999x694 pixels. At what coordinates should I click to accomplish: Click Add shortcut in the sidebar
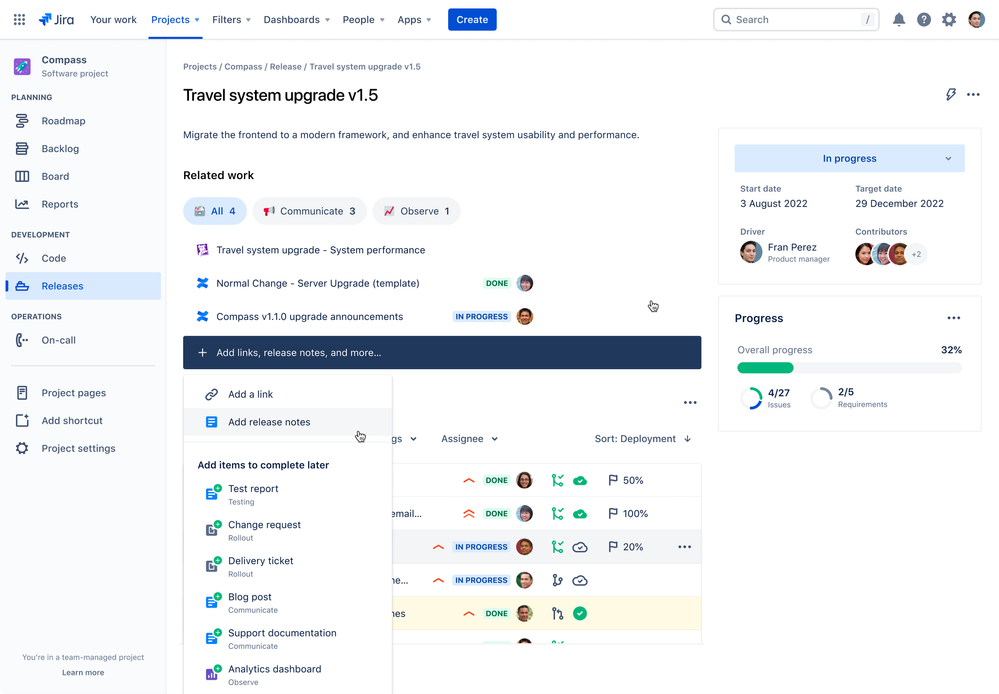click(83, 421)
